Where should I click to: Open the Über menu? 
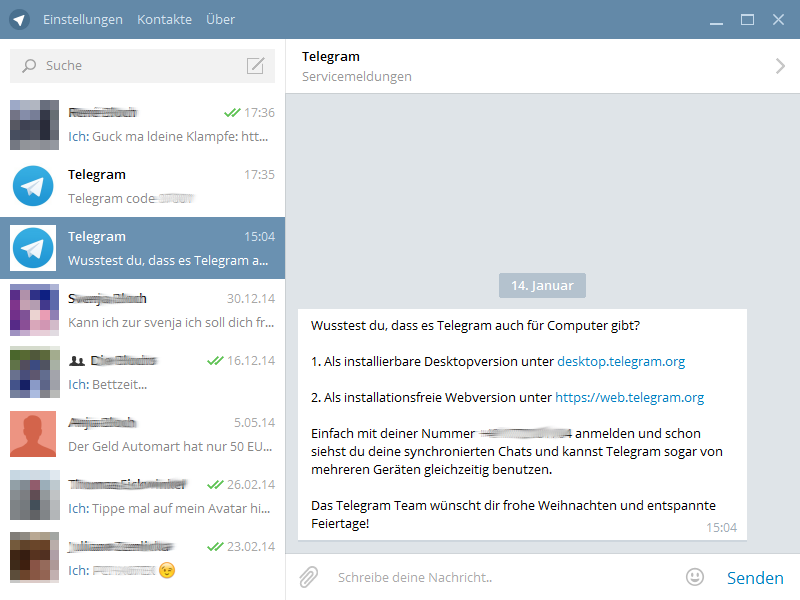tap(220, 19)
